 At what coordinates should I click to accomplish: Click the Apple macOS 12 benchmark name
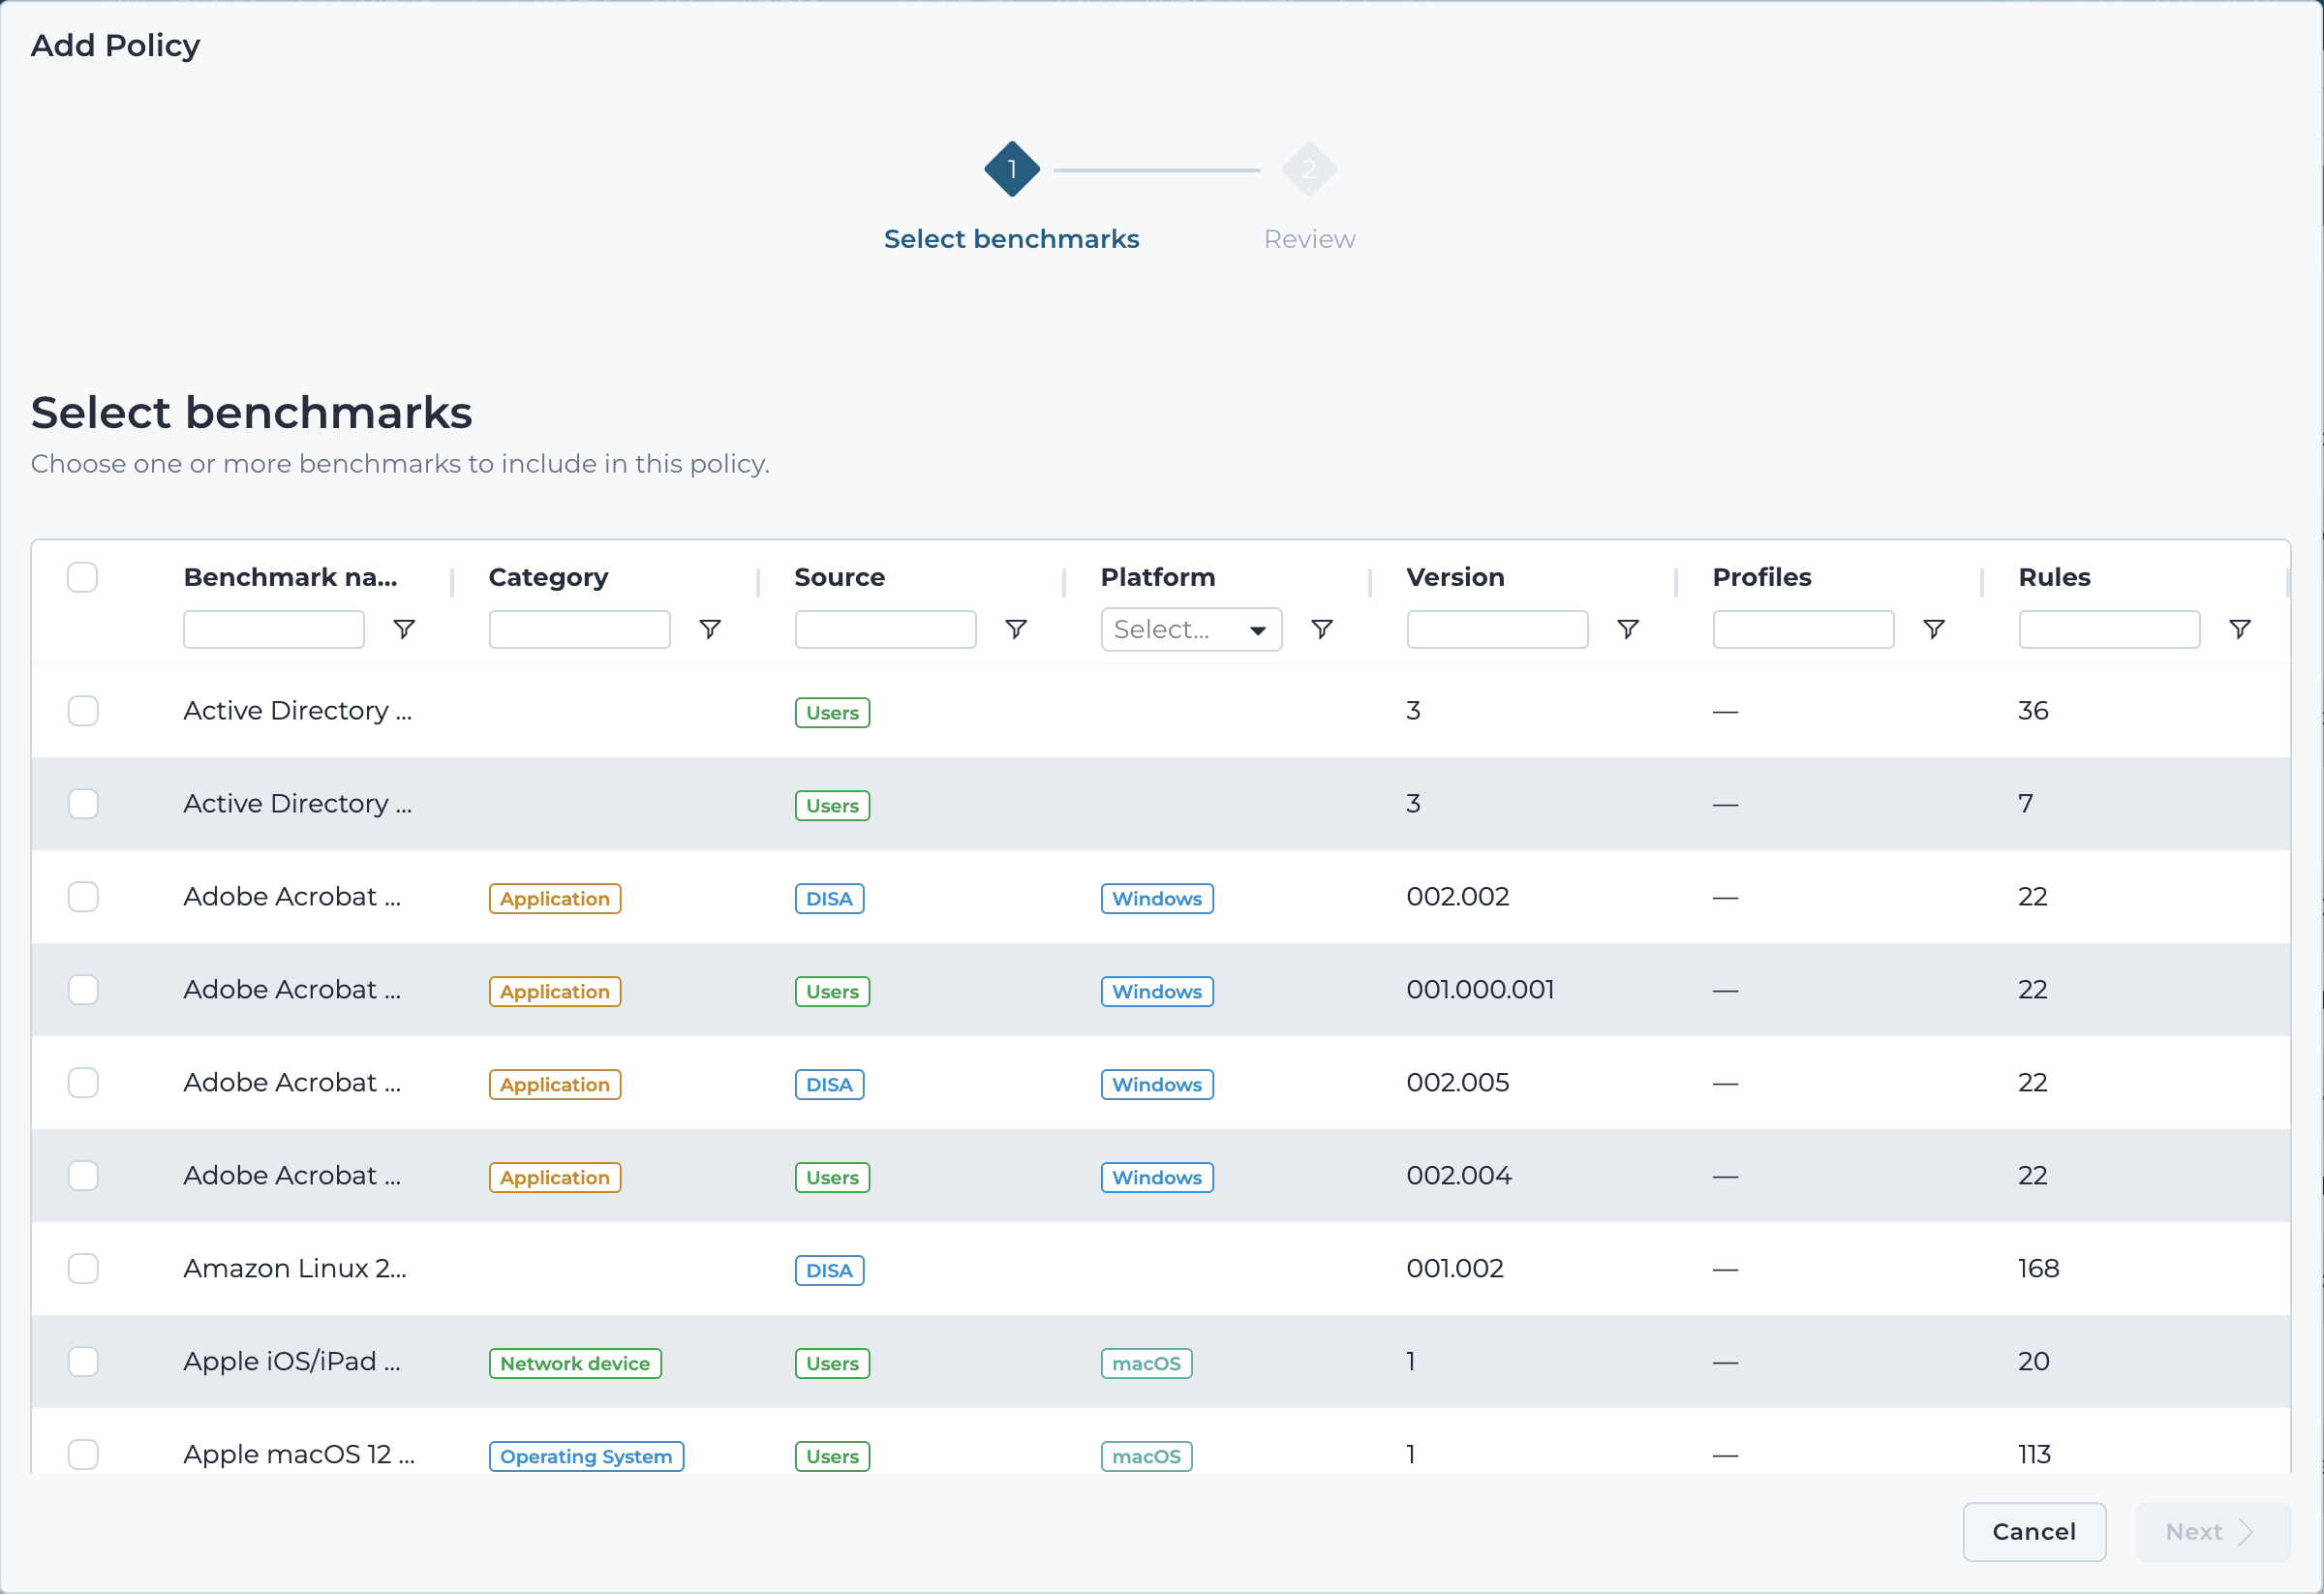[299, 1455]
